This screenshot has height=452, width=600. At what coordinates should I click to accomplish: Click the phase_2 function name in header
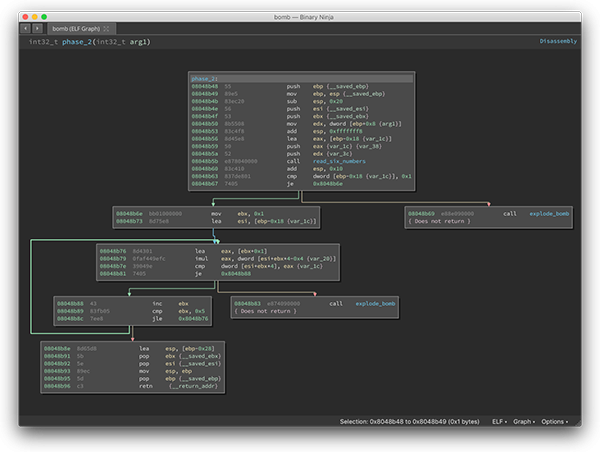(x=78, y=42)
